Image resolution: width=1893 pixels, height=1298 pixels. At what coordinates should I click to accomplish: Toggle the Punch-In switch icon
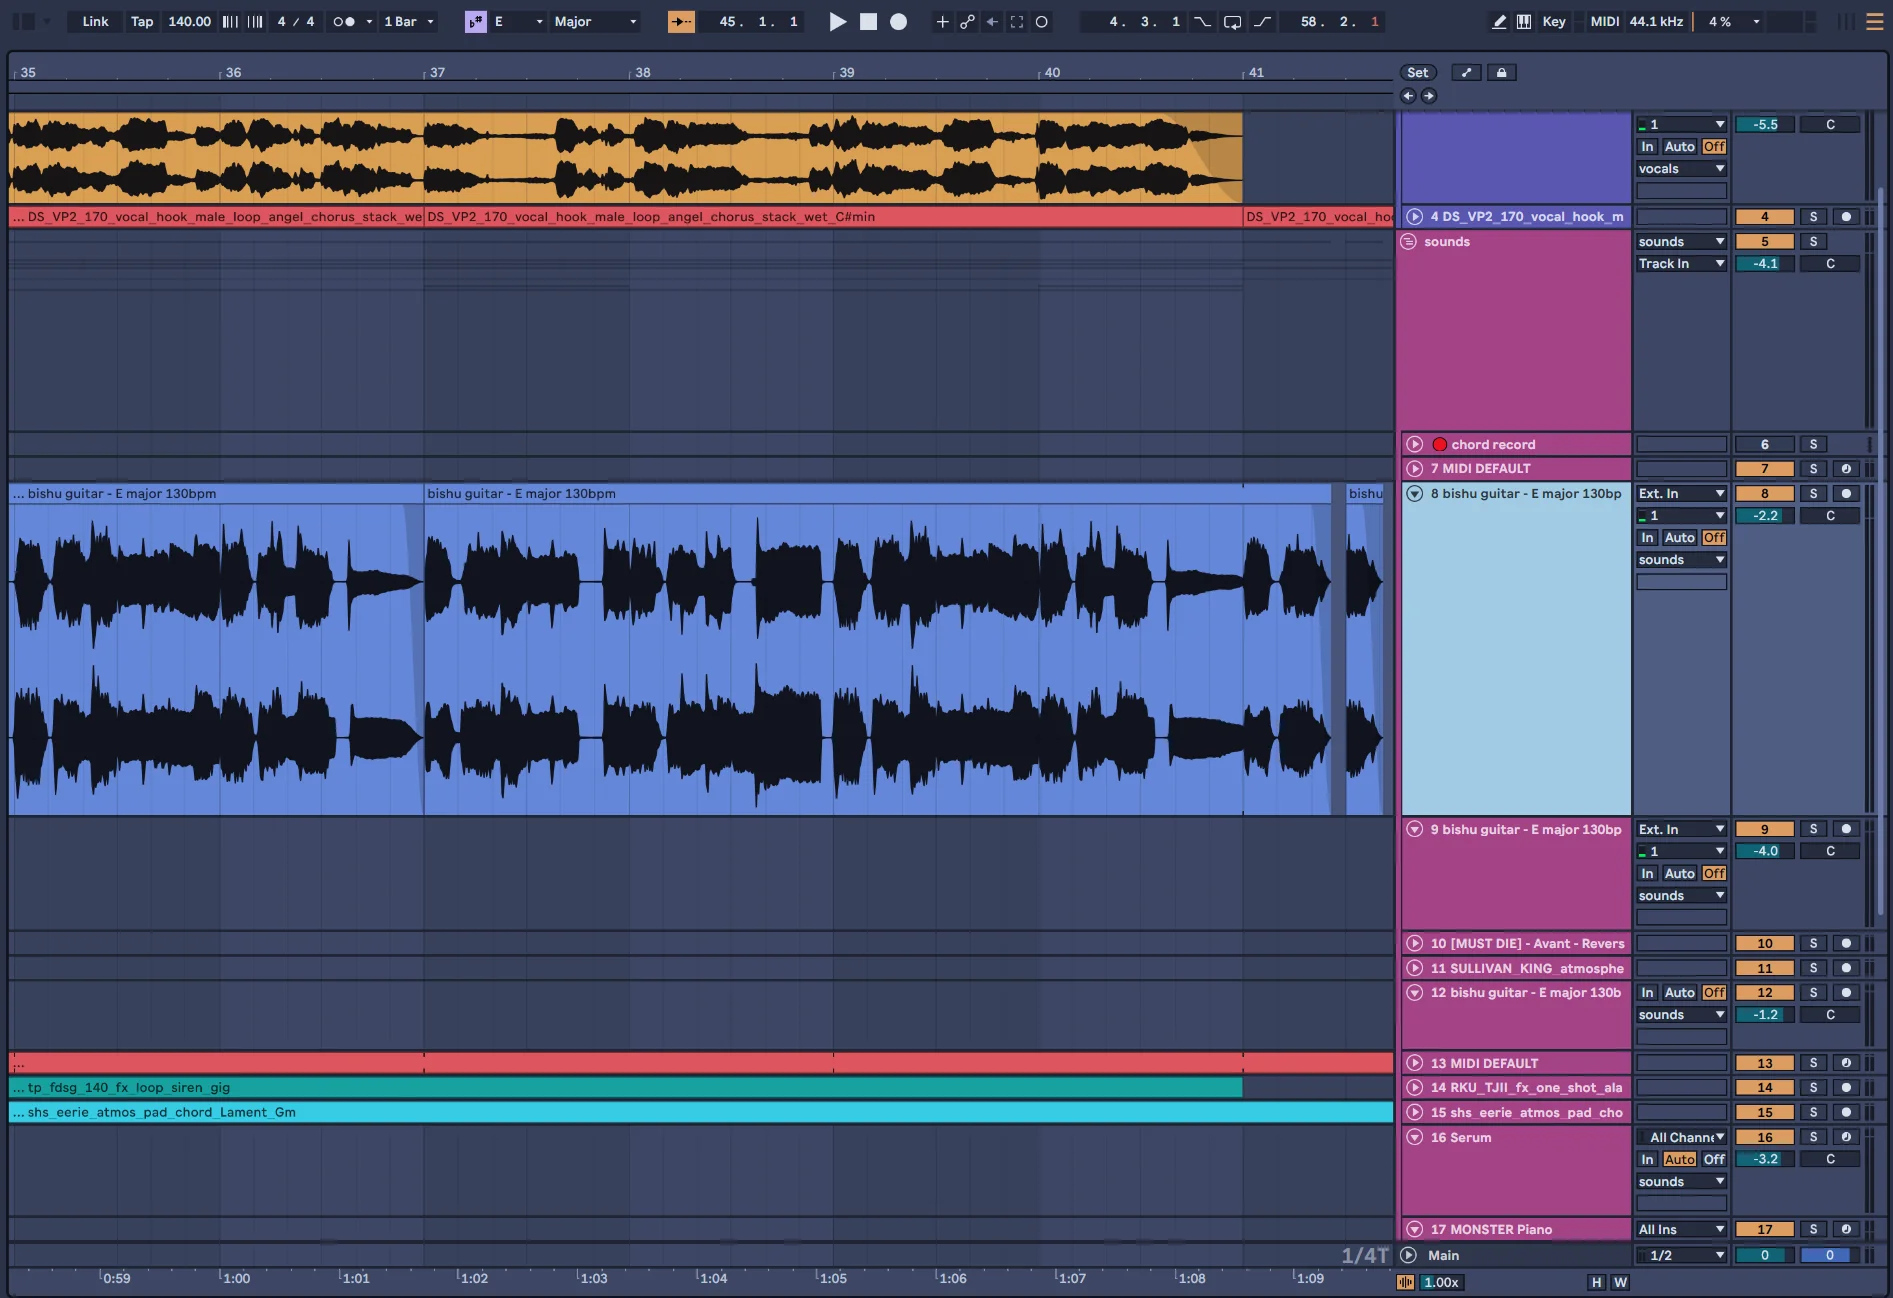coord(1202,22)
